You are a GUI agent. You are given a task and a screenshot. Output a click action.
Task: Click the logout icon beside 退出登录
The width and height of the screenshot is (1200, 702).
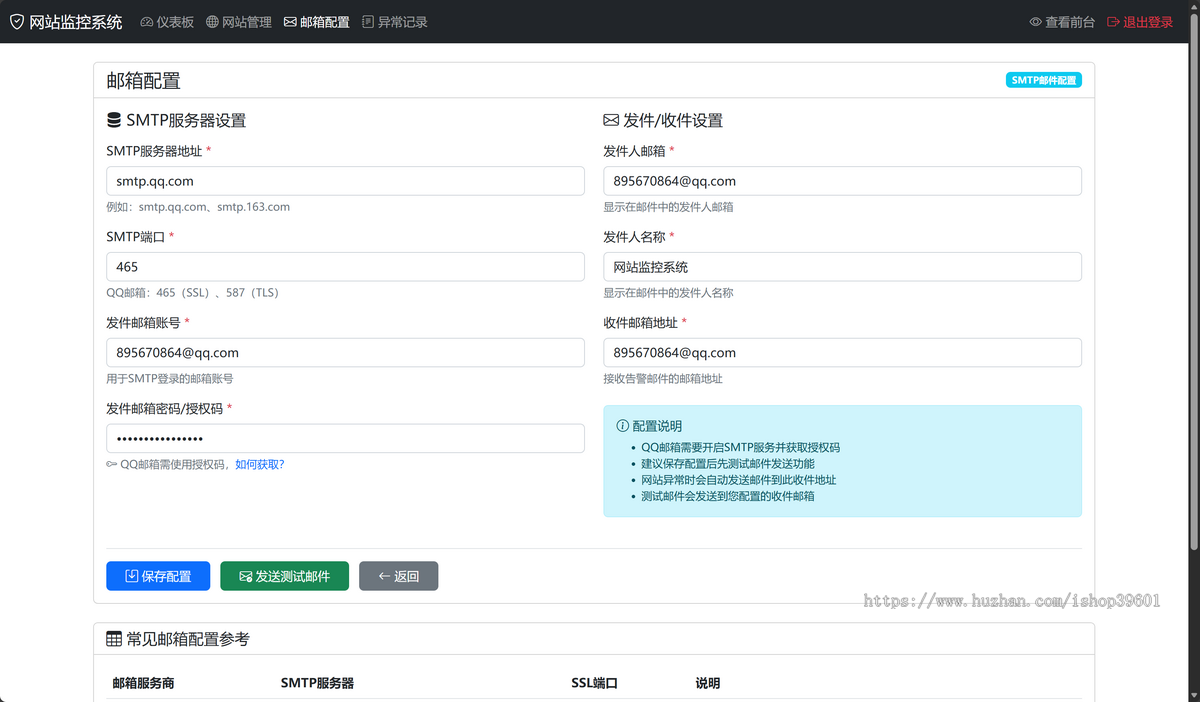tap(1112, 20)
